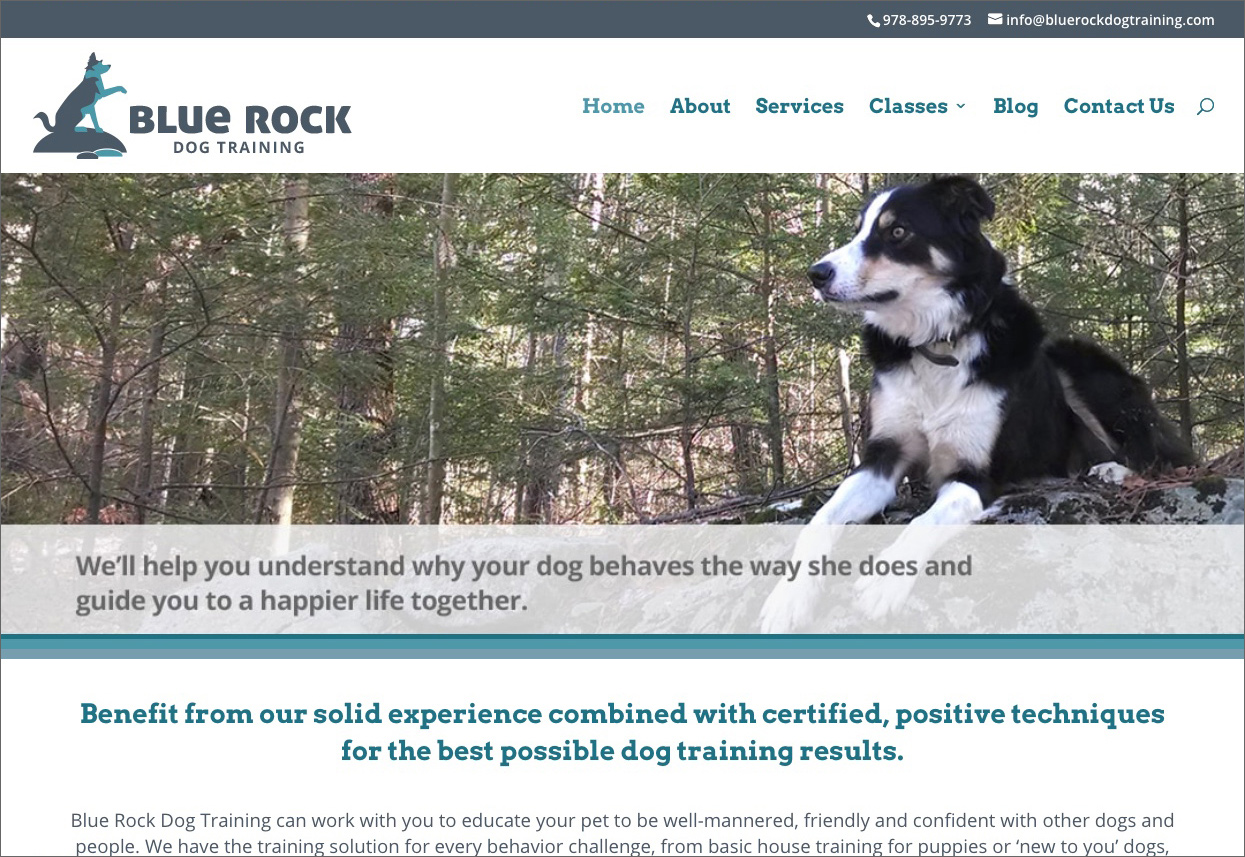Navigate to the Services page

tap(799, 106)
